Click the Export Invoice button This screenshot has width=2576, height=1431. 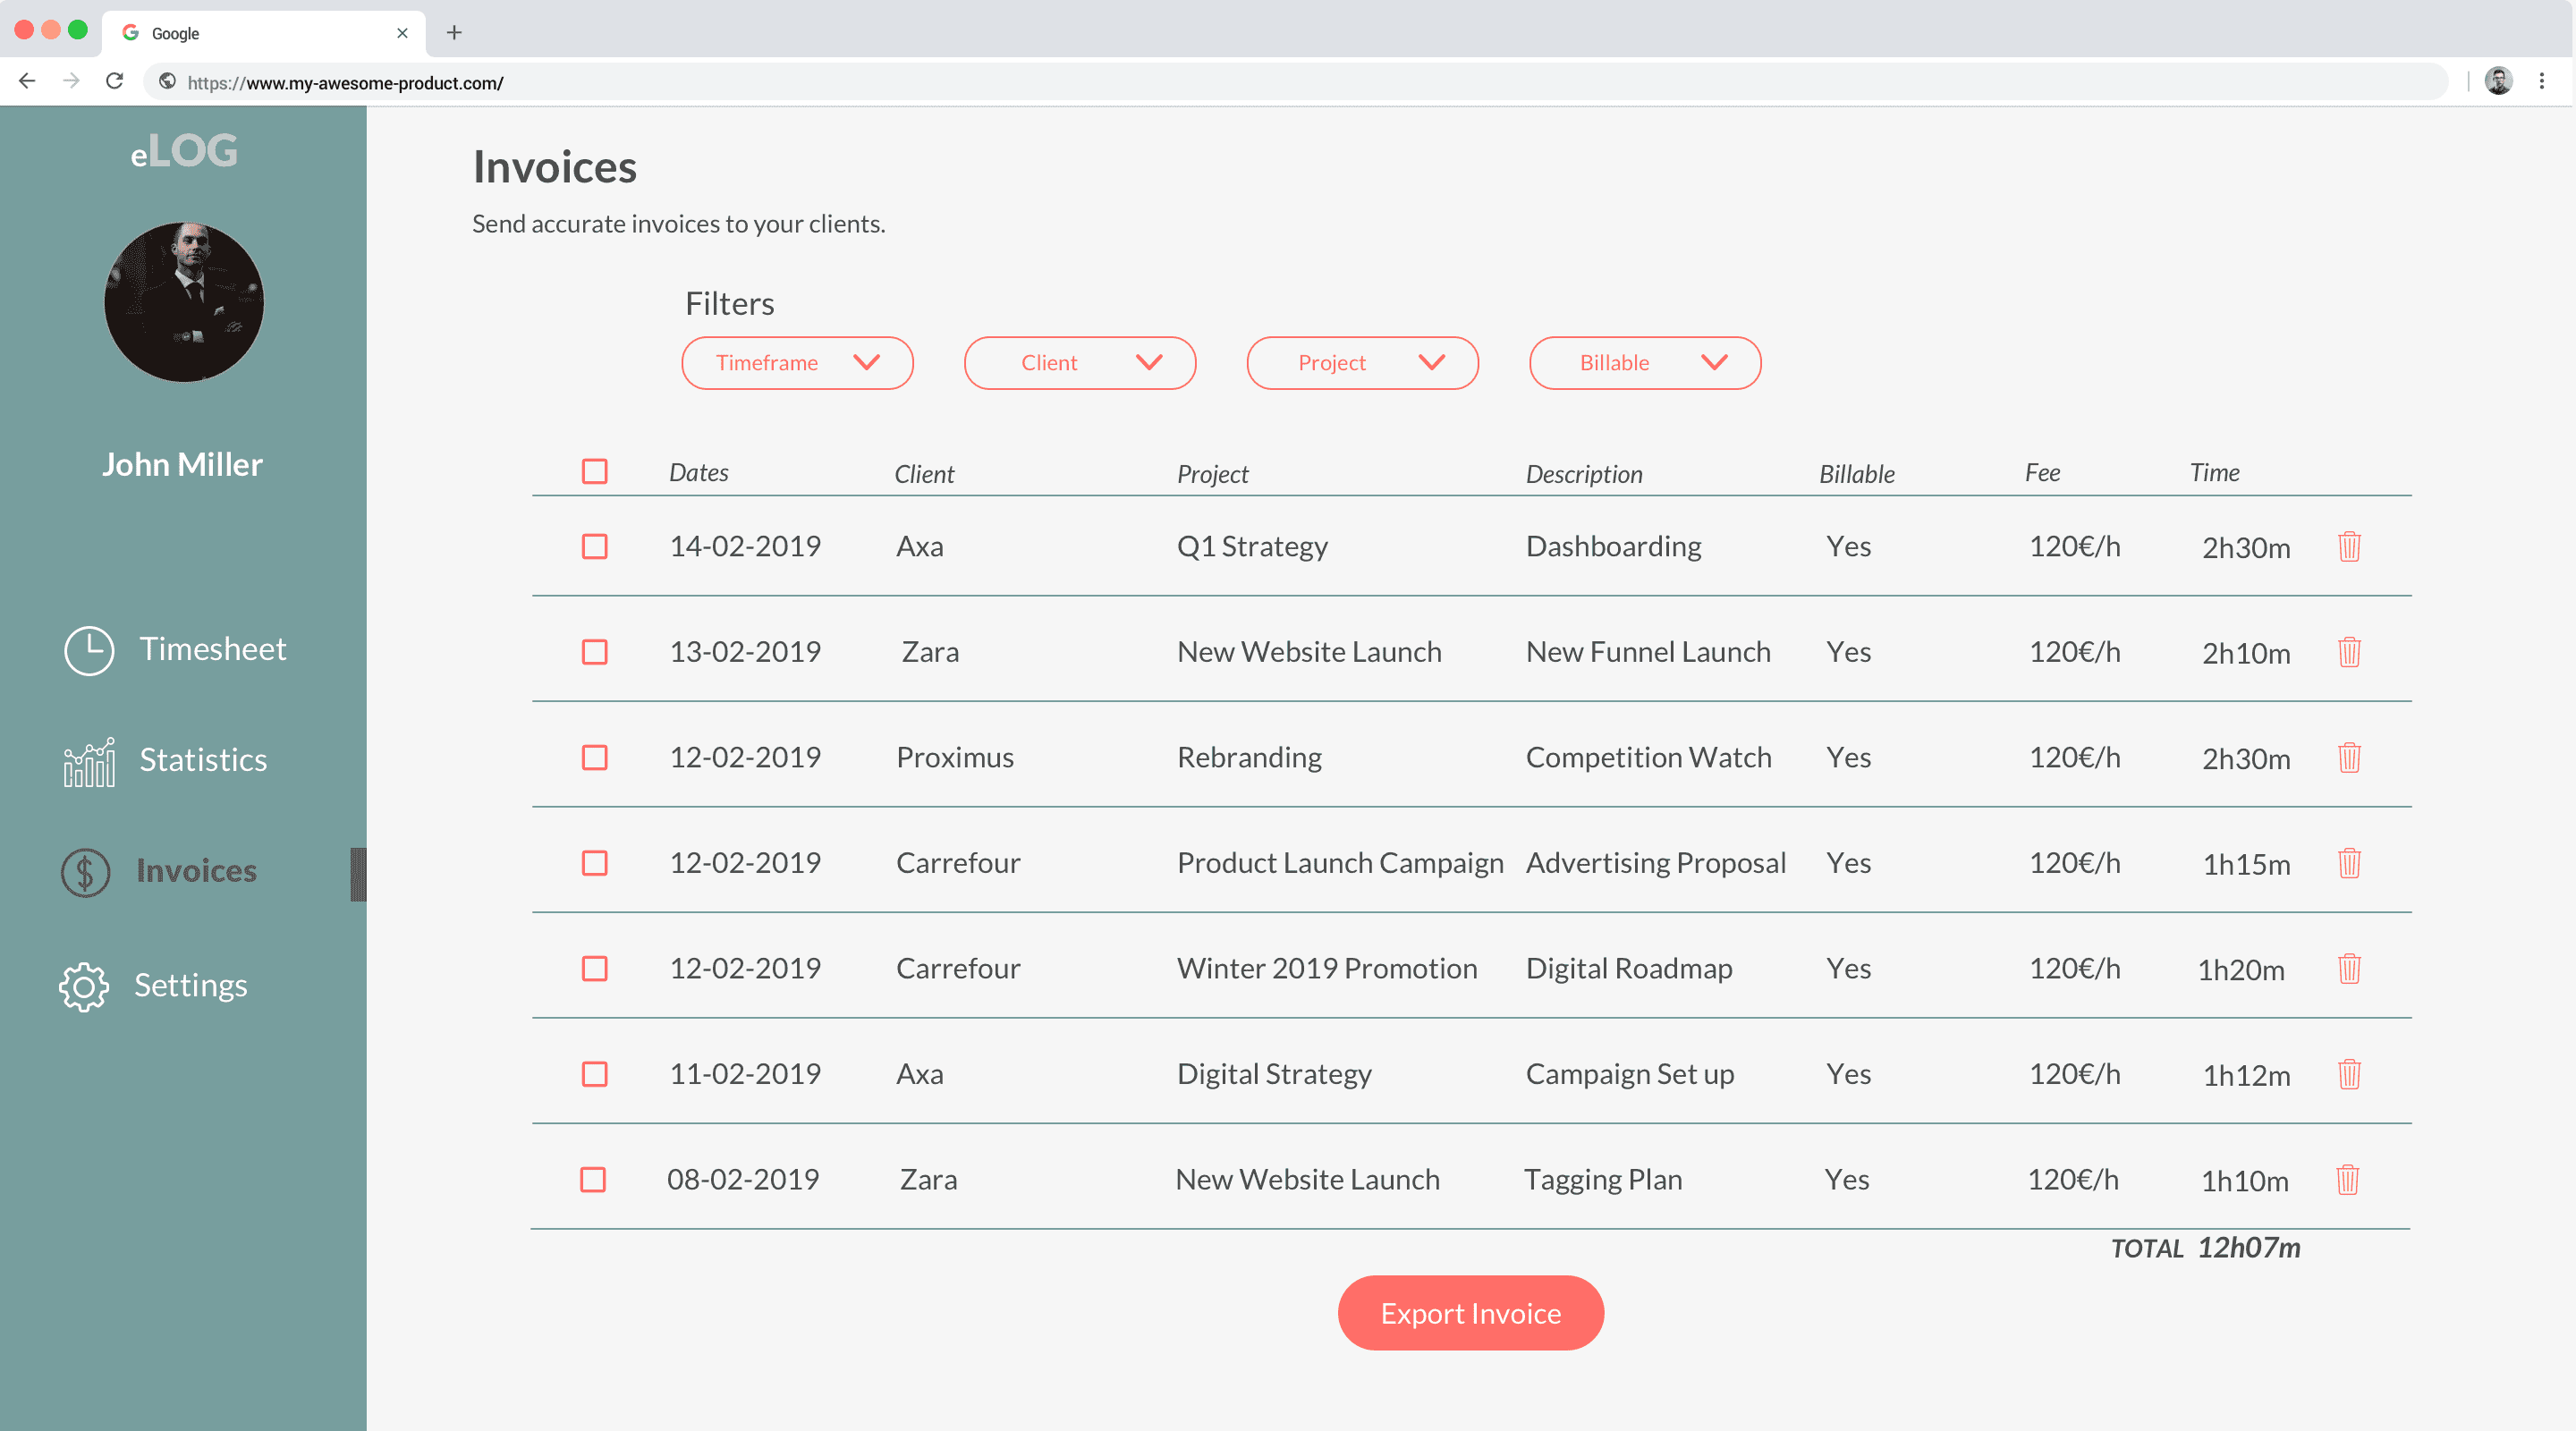1471,1313
